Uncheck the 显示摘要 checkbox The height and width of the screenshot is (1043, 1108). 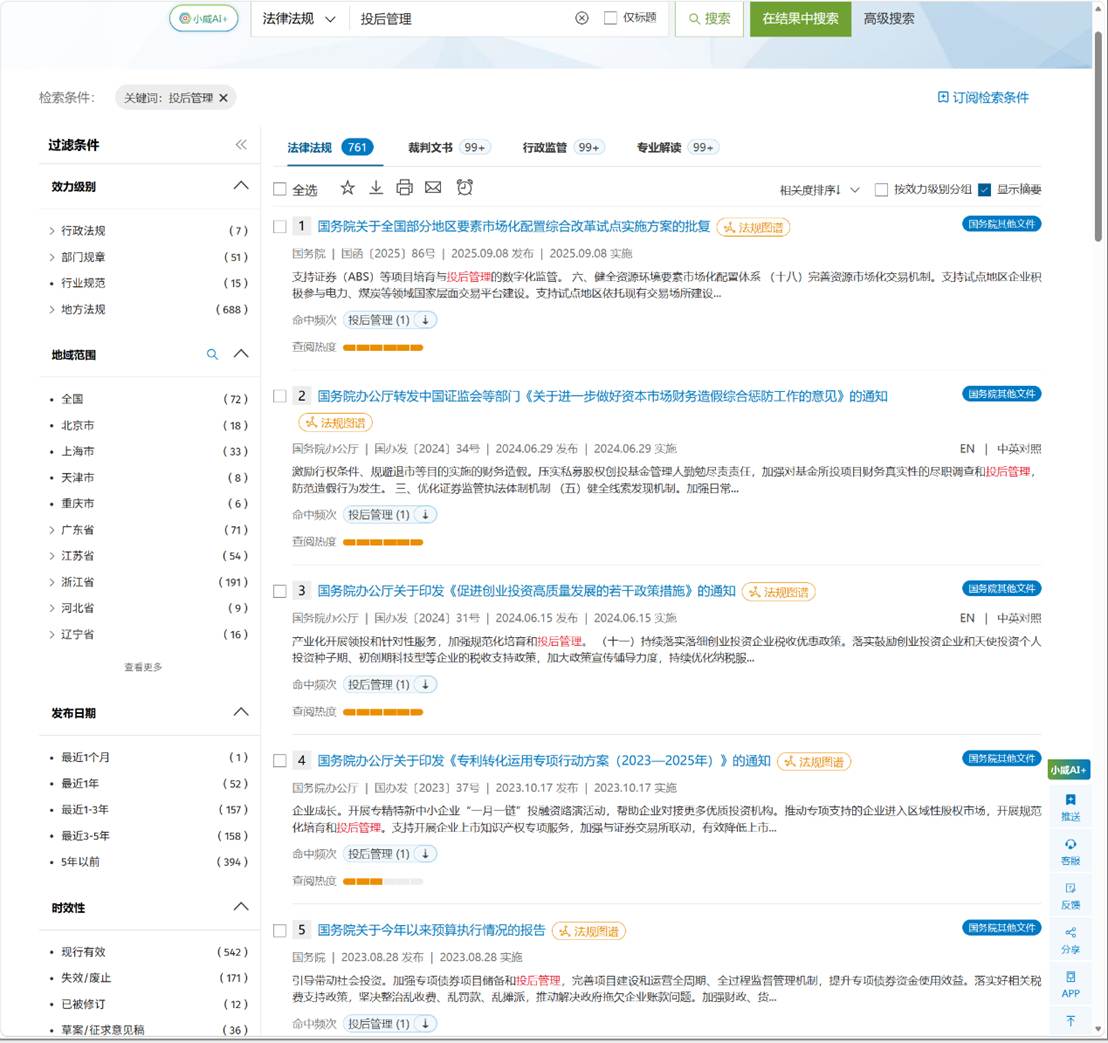coord(984,189)
